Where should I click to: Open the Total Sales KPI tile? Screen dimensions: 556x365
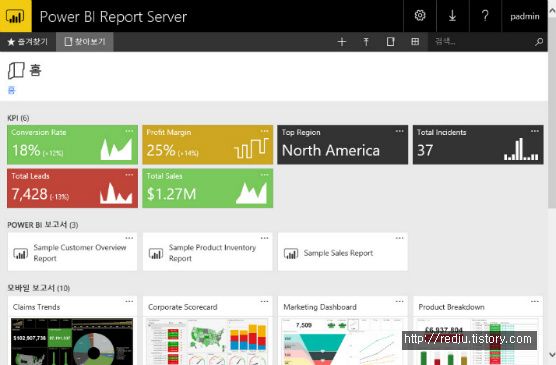coord(207,188)
